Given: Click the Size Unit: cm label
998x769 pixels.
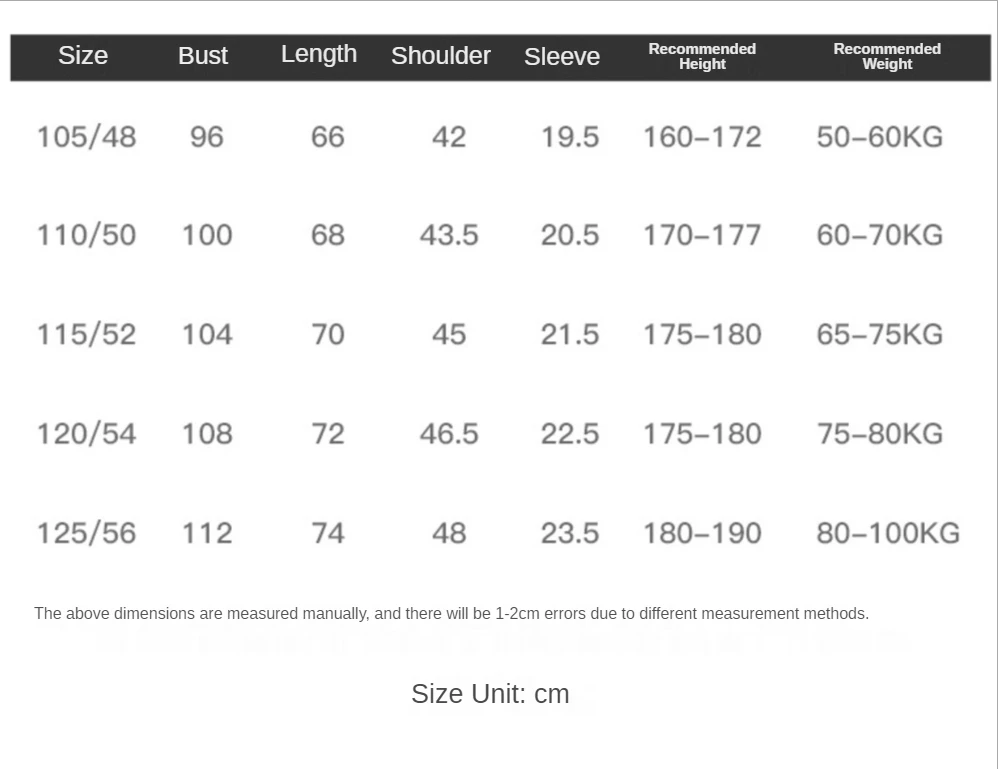Looking at the screenshot, I should coord(490,694).
